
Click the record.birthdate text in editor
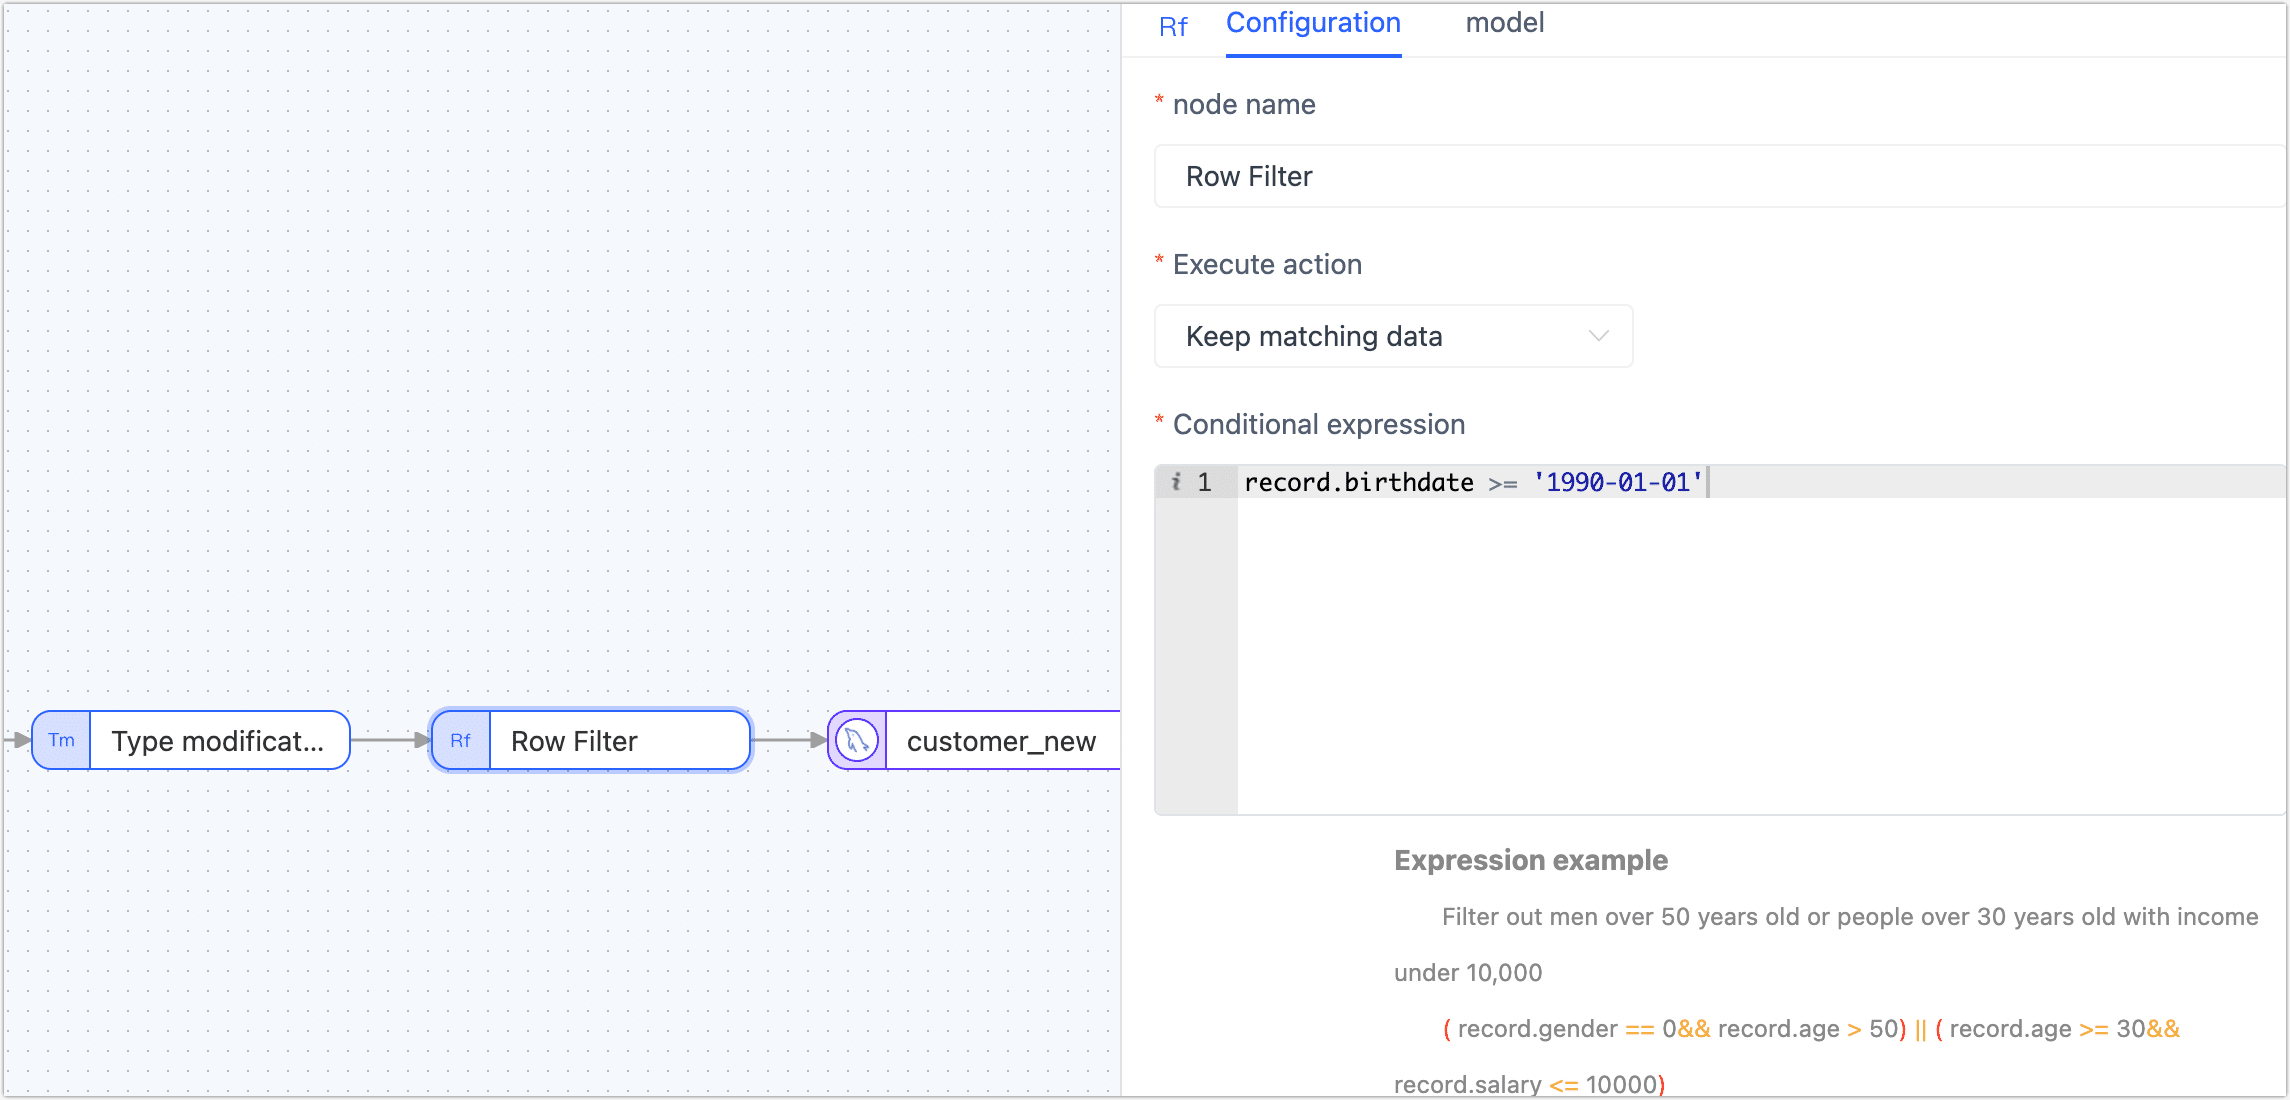tap(1358, 482)
